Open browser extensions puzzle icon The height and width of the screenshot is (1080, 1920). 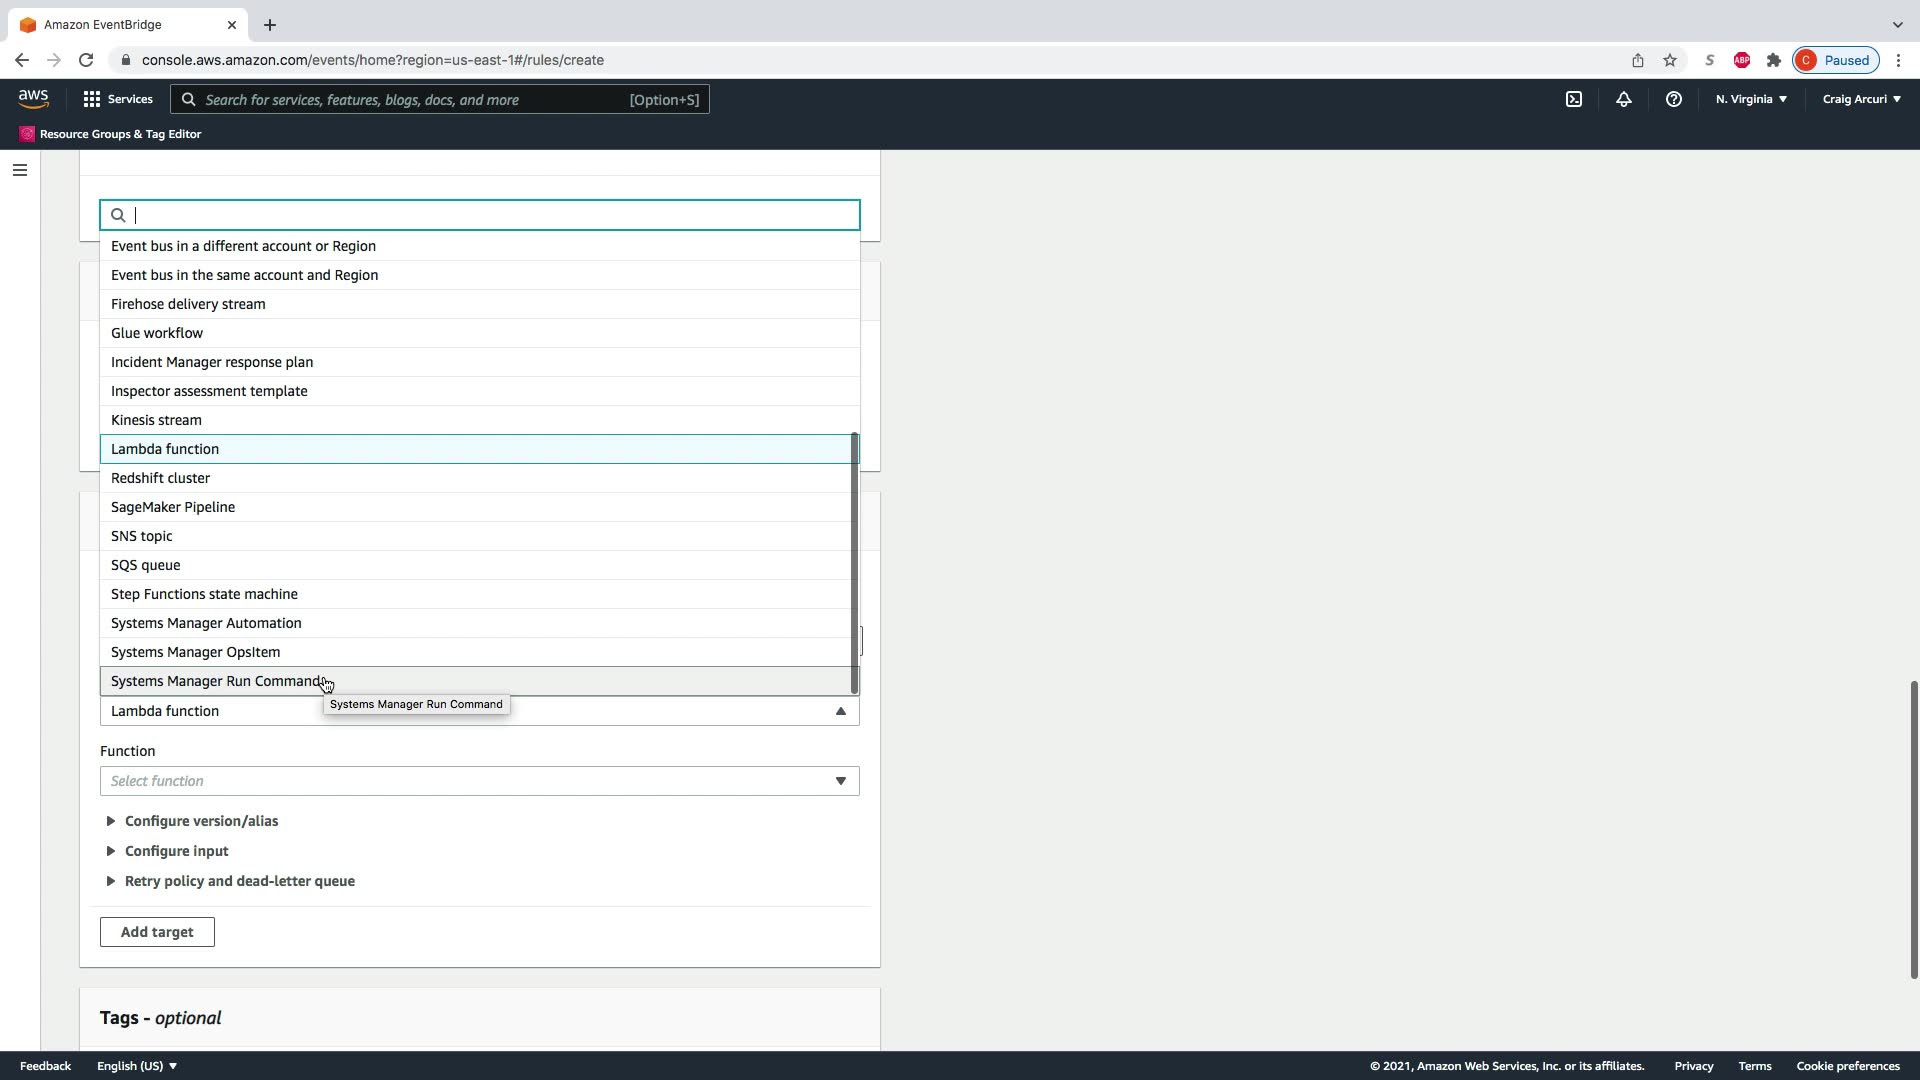click(1774, 60)
